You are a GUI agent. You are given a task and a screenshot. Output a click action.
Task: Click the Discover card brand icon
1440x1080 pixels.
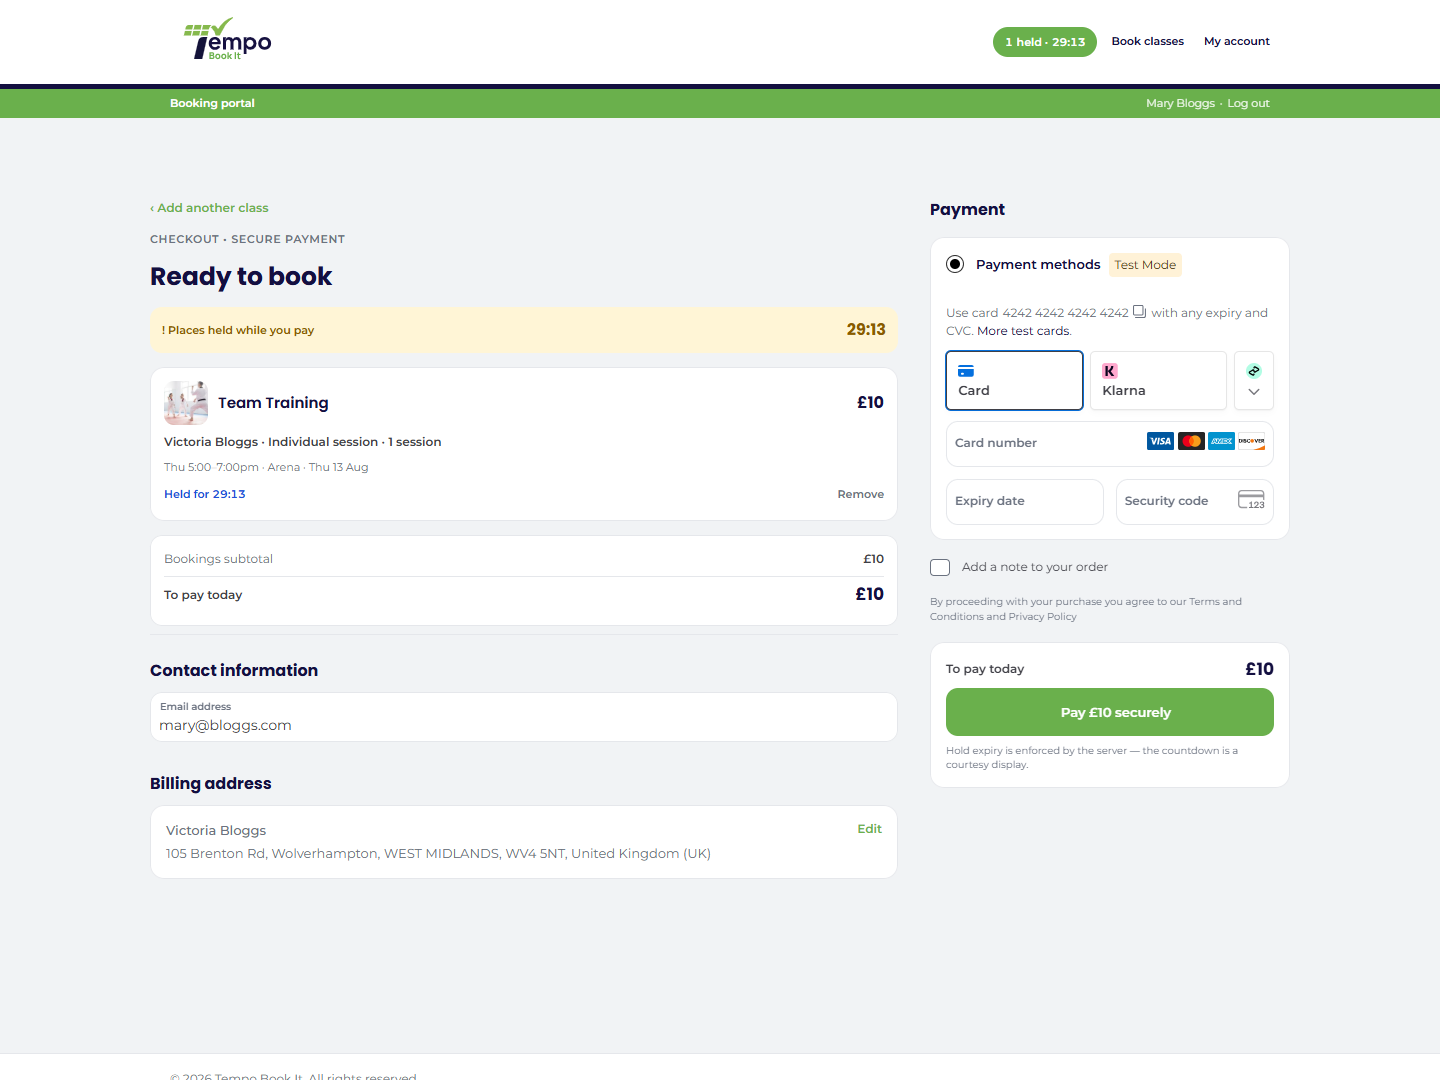(1251, 441)
